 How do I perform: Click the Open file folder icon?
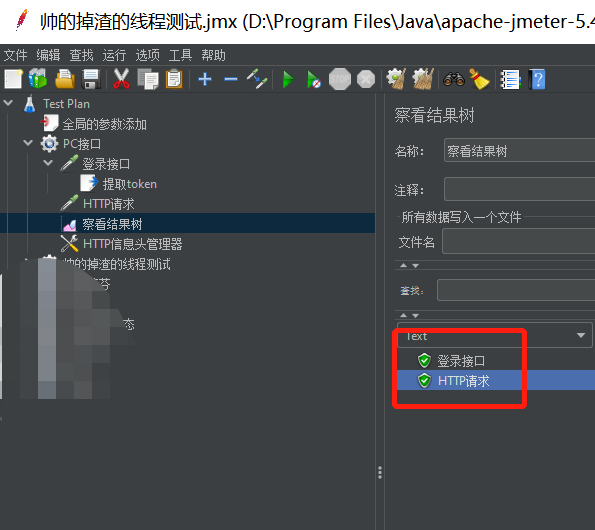point(65,79)
